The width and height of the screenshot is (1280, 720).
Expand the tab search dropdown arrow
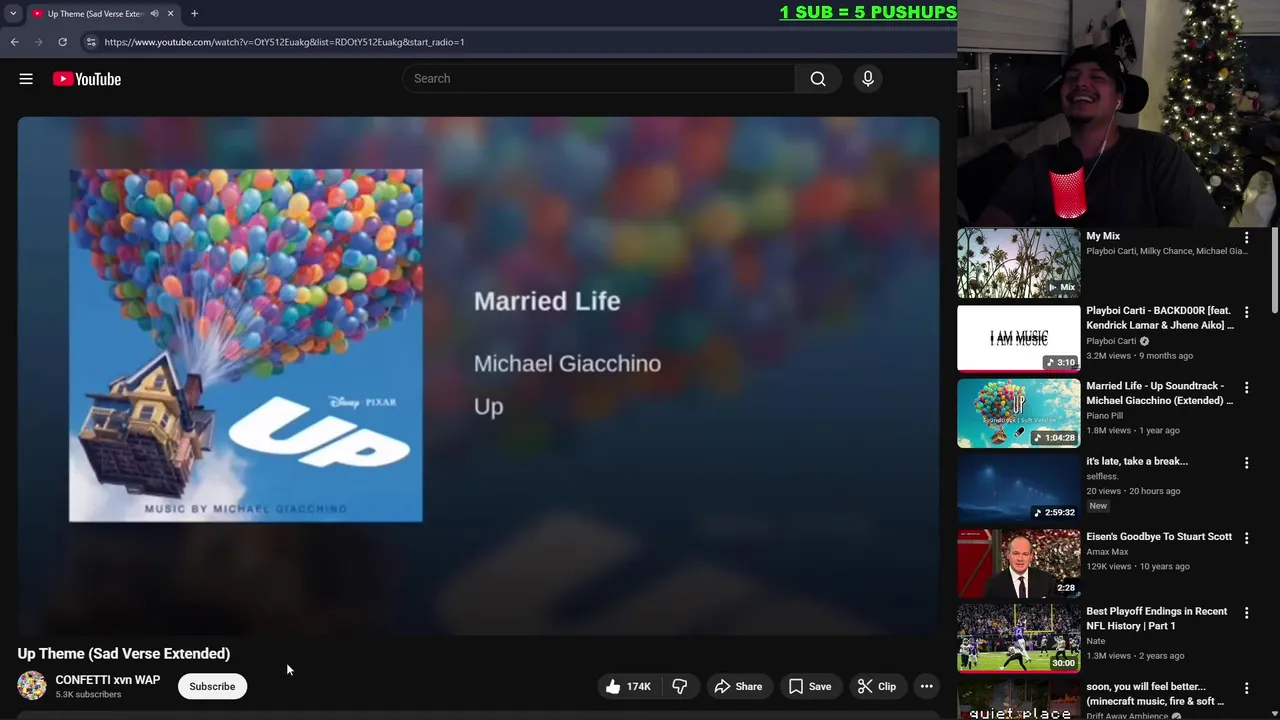pos(13,14)
